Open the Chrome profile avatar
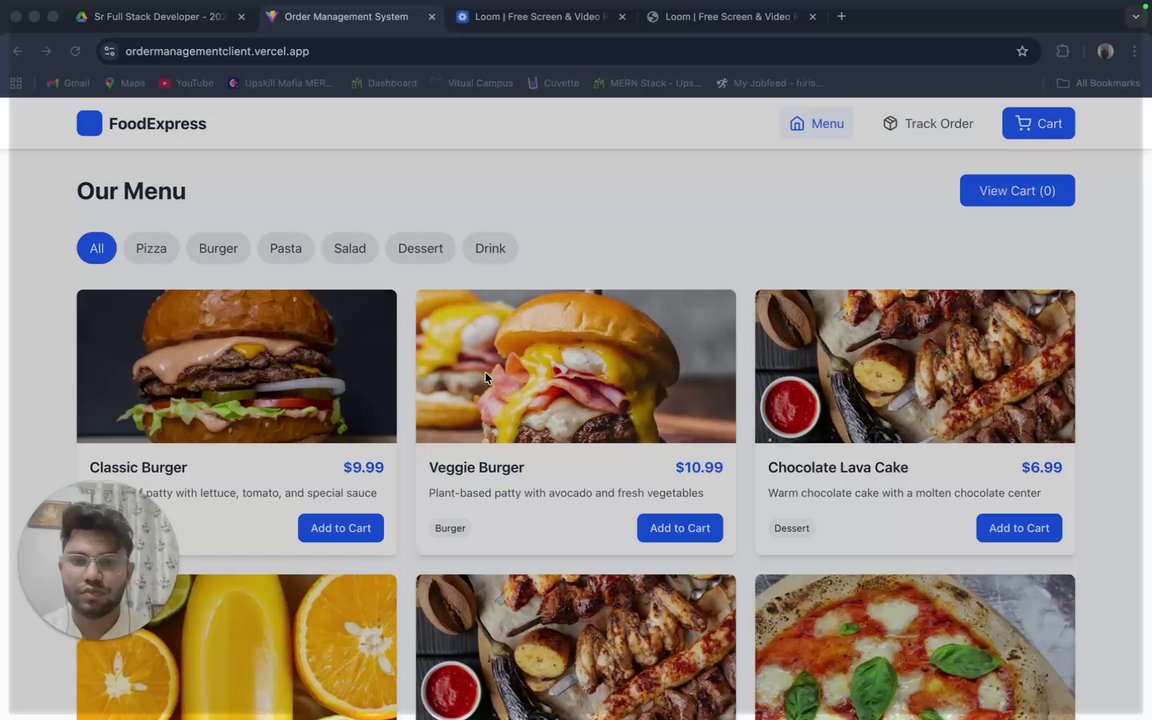The image size is (1152, 720). pyautogui.click(x=1105, y=51)
